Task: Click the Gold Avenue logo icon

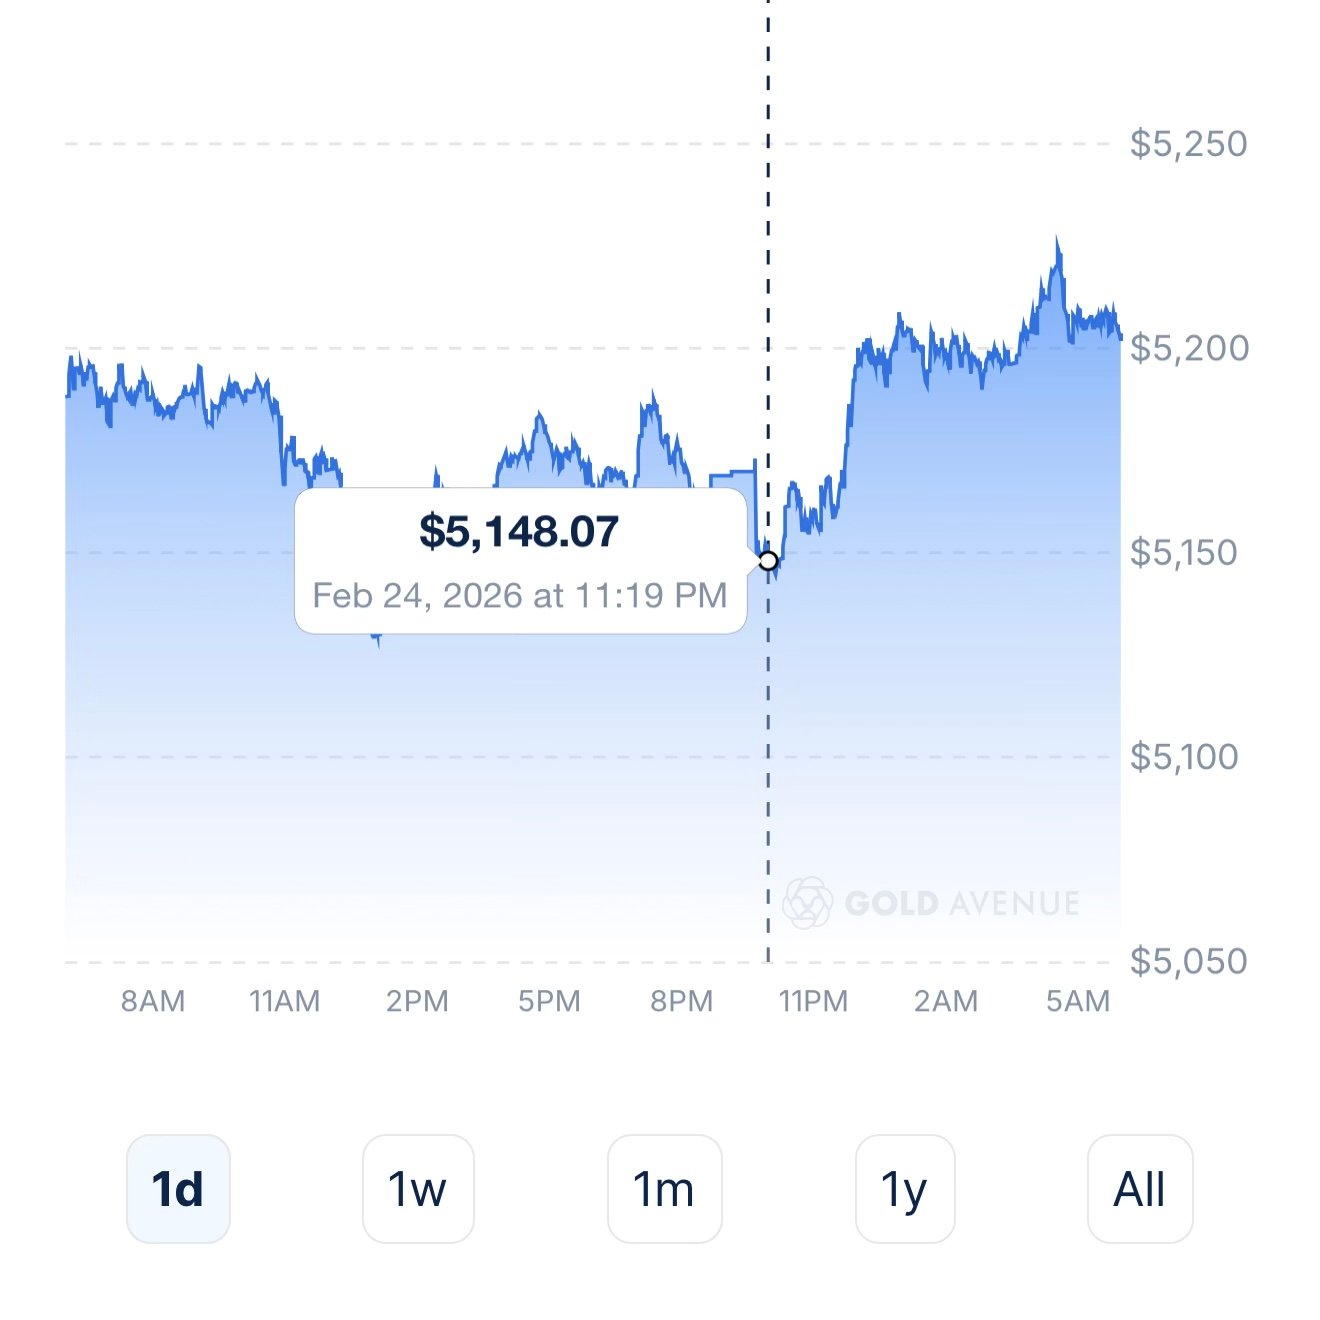Action: click(x=807, y=903)
